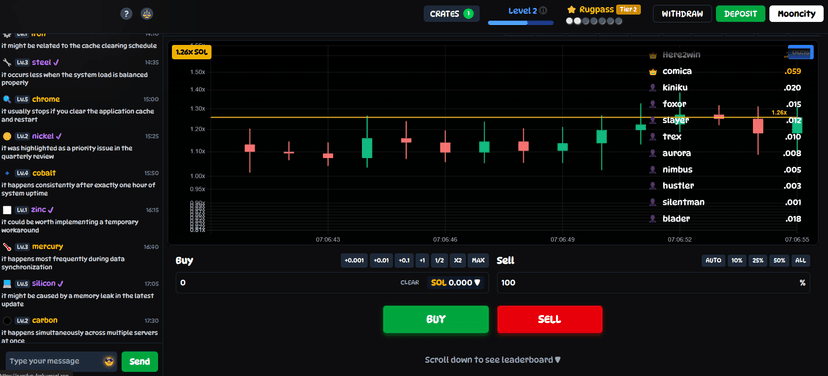This screenshot has height=376, width=828.
Task: Expand the SOL 0.000 currency dropdown
Action: pos(456,283)
